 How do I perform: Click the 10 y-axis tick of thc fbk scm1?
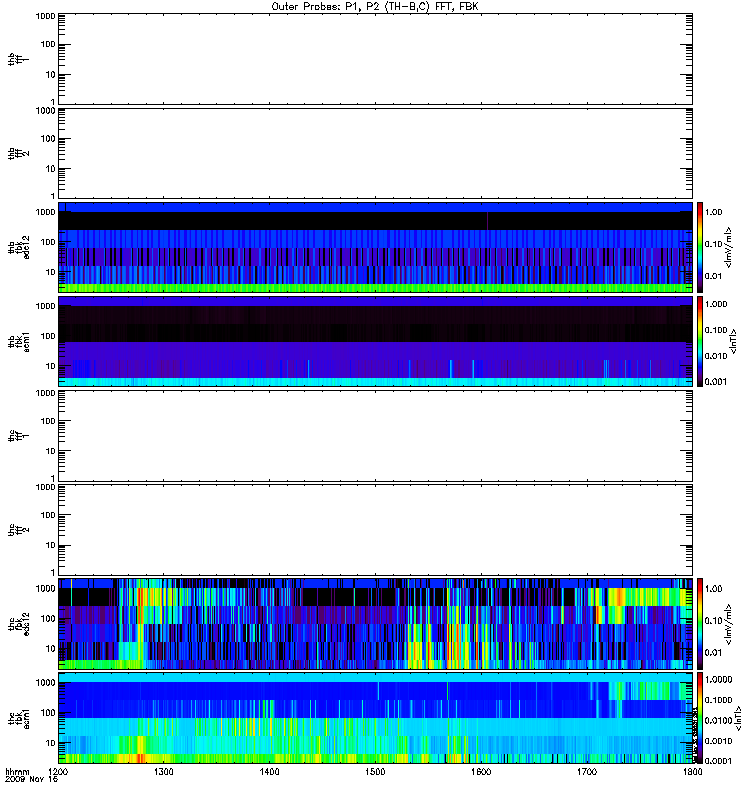[51, 743]
